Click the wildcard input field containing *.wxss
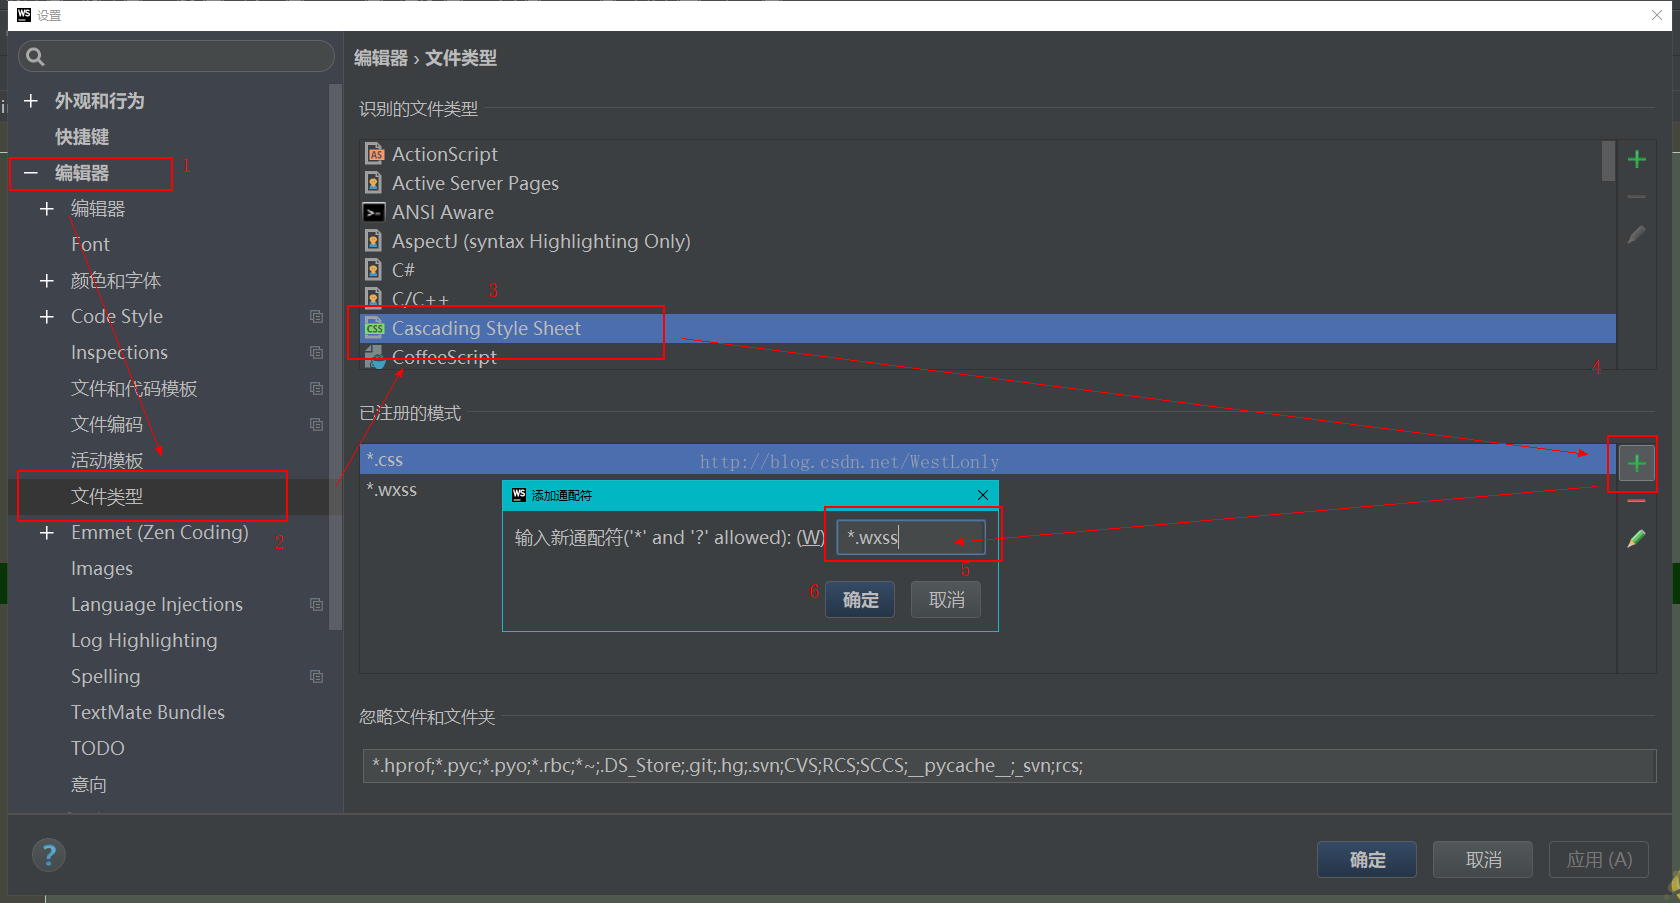This screenshot has width=1680, height=903. click(910, 538)
